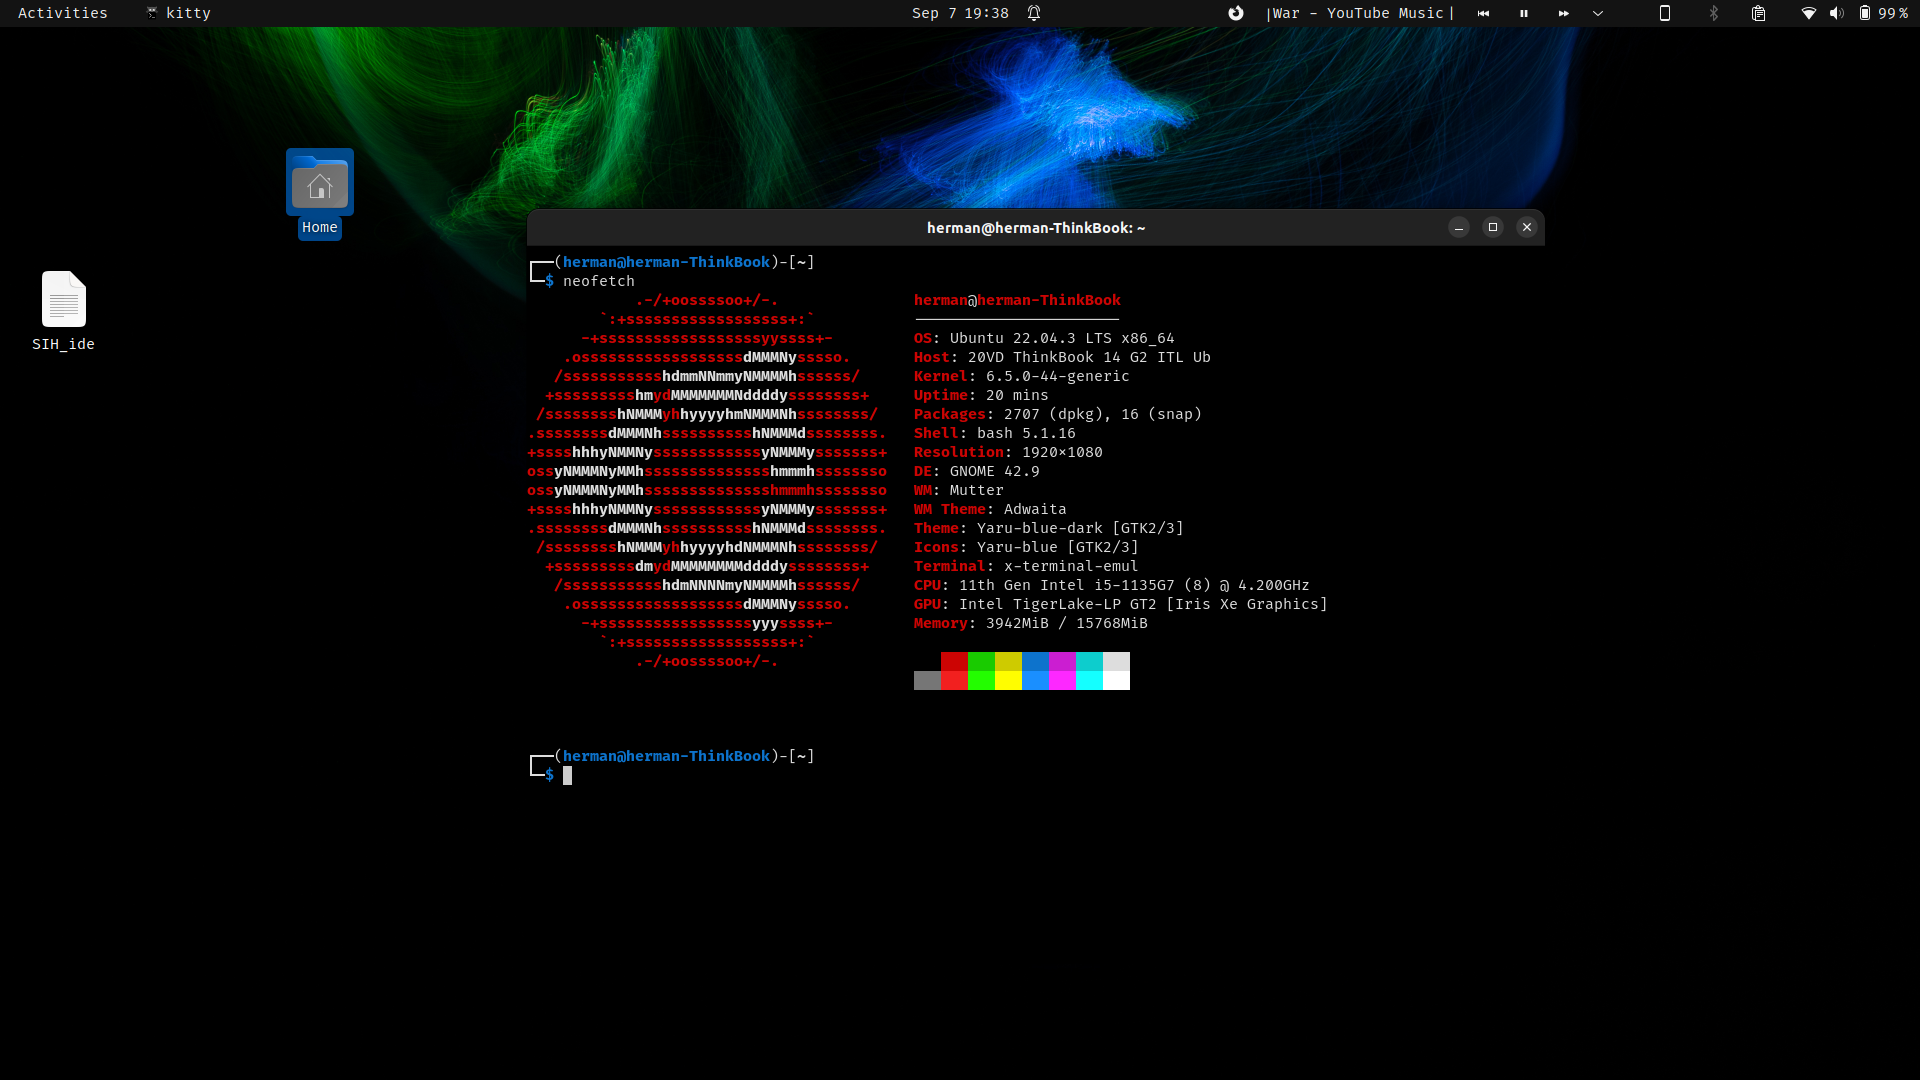Click the War - YouTube Music track label
The width and height of the screenshot is (1920, 1080).
point(1358,13)
